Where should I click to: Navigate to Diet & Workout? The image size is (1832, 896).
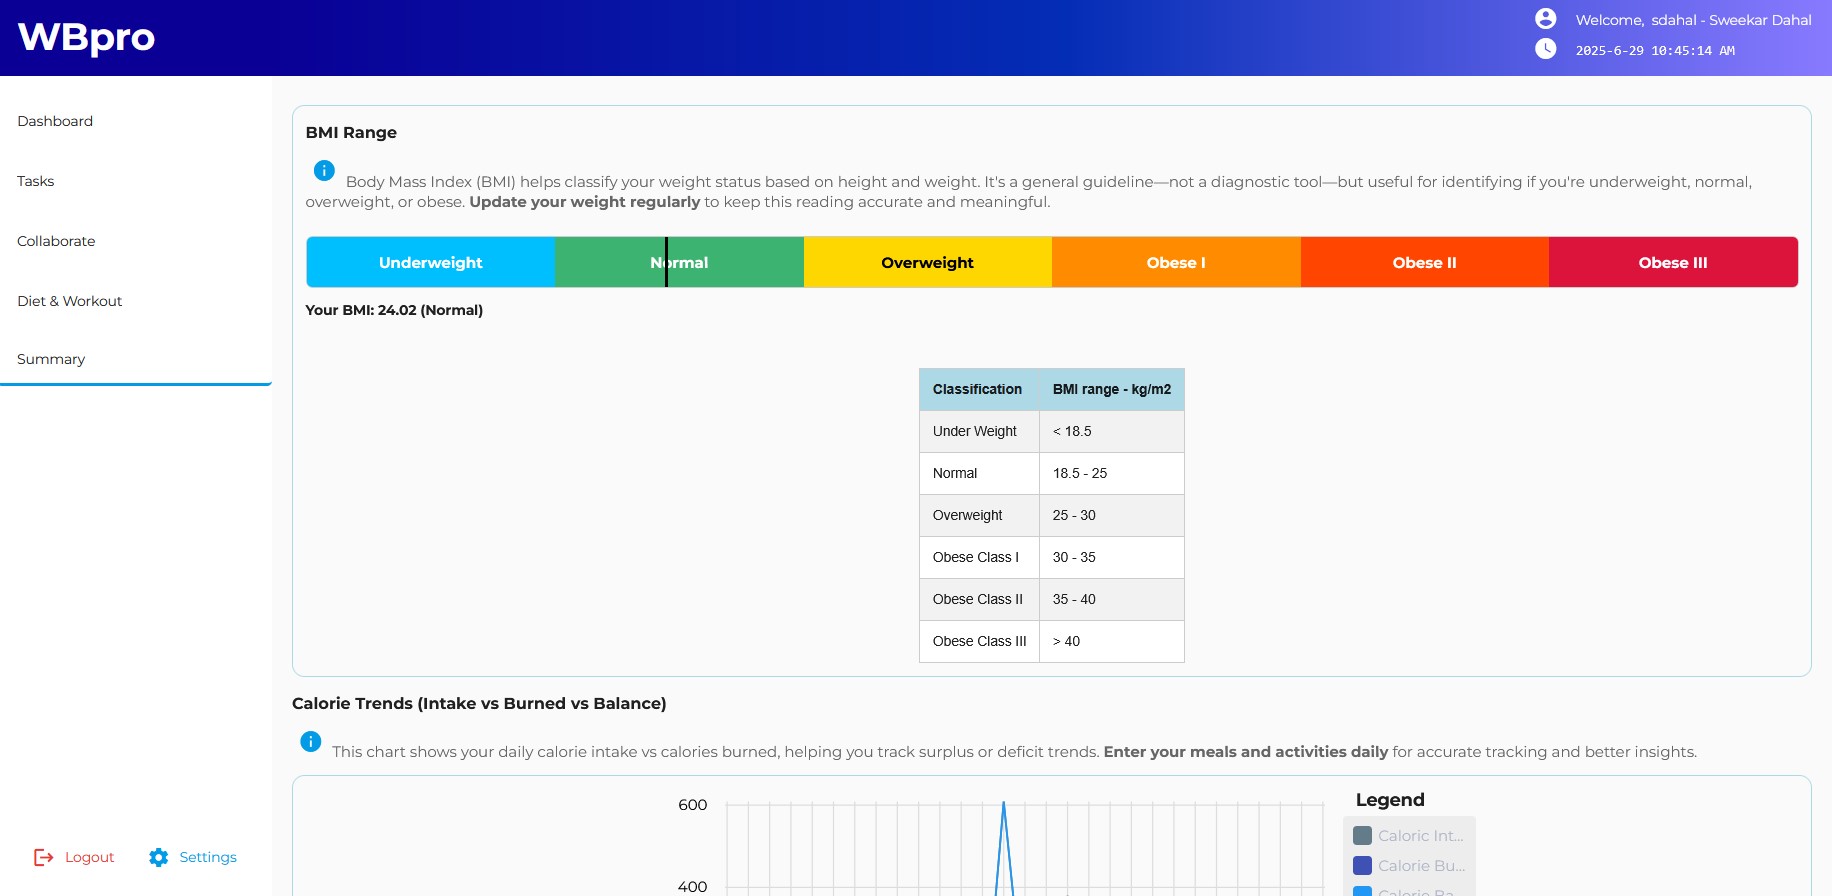pos(70,301)
